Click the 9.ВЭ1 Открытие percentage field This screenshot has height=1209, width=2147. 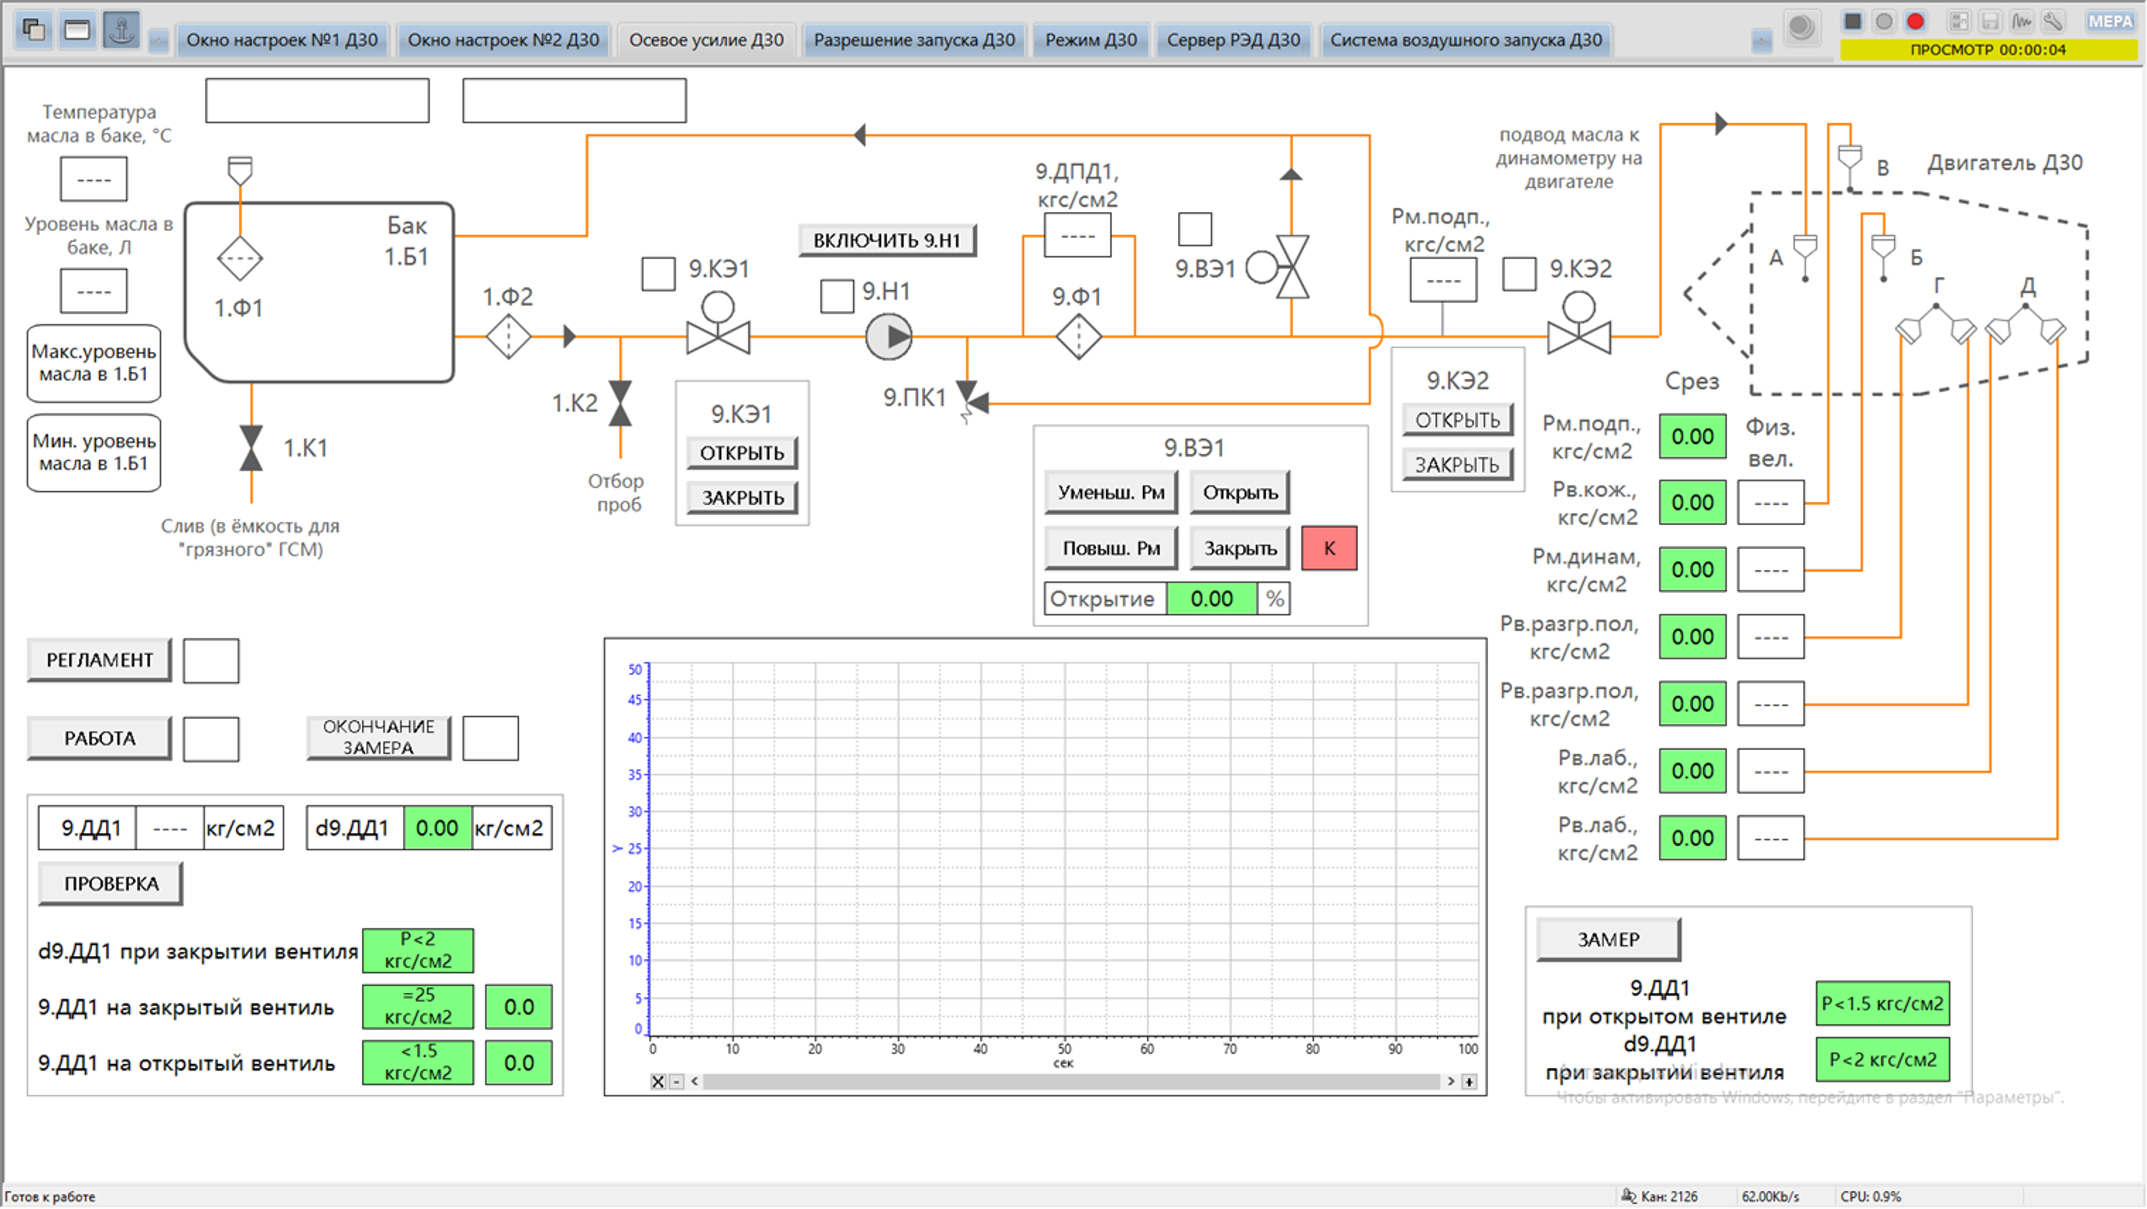click(1211, 599)
